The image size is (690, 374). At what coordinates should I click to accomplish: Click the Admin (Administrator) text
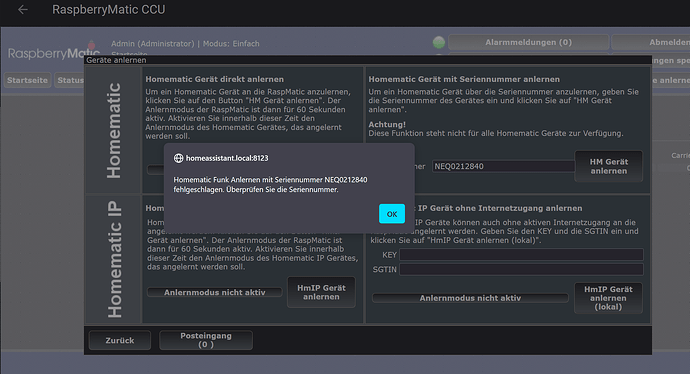pyautogui.click(x=152, y=44)
